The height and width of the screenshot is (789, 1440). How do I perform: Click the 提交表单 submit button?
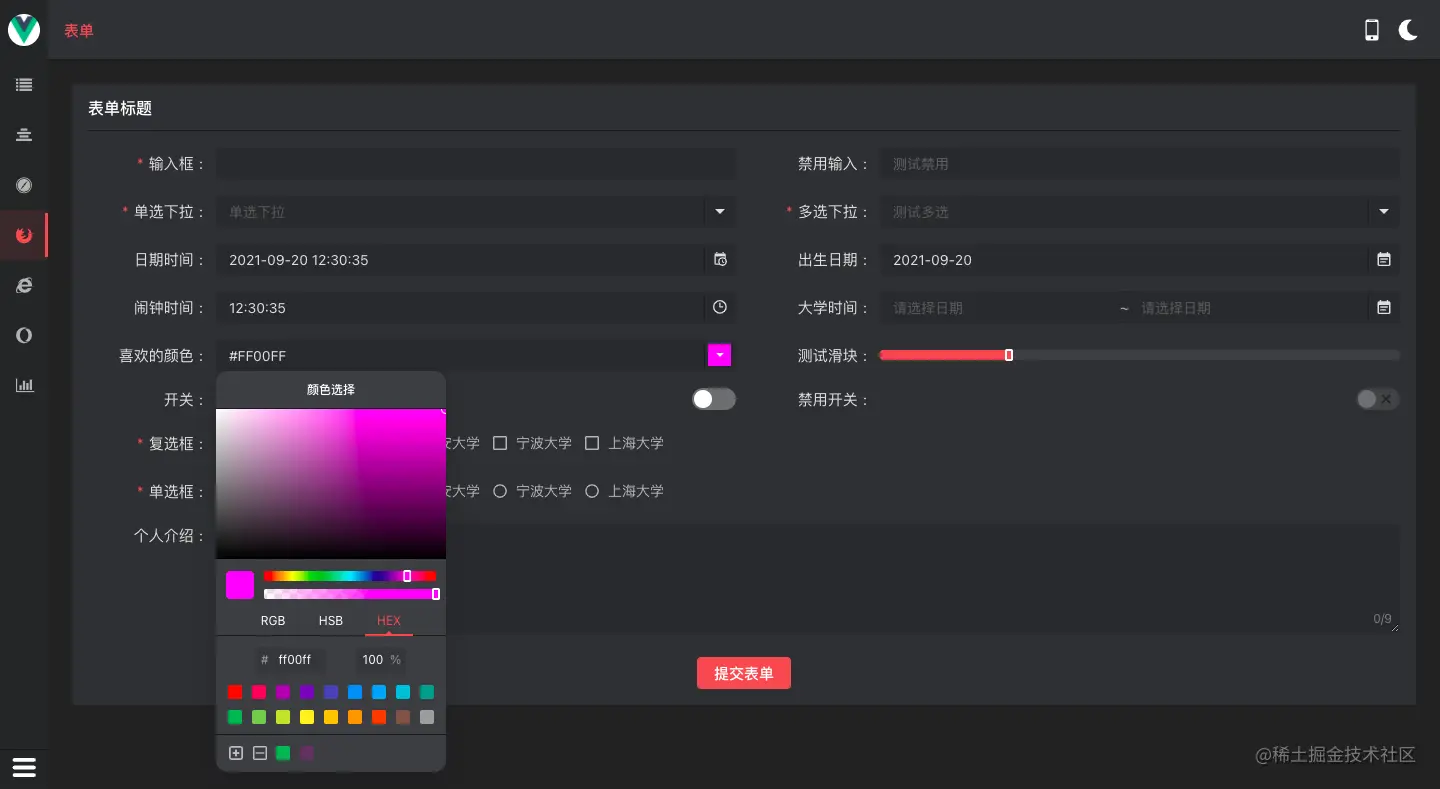(744, 673)
